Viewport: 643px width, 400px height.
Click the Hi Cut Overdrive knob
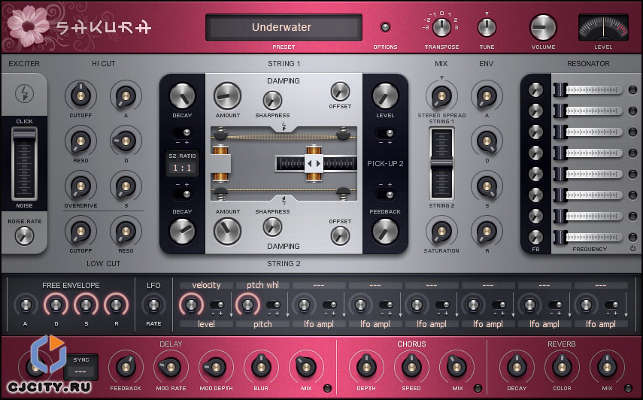coord(81,186)
